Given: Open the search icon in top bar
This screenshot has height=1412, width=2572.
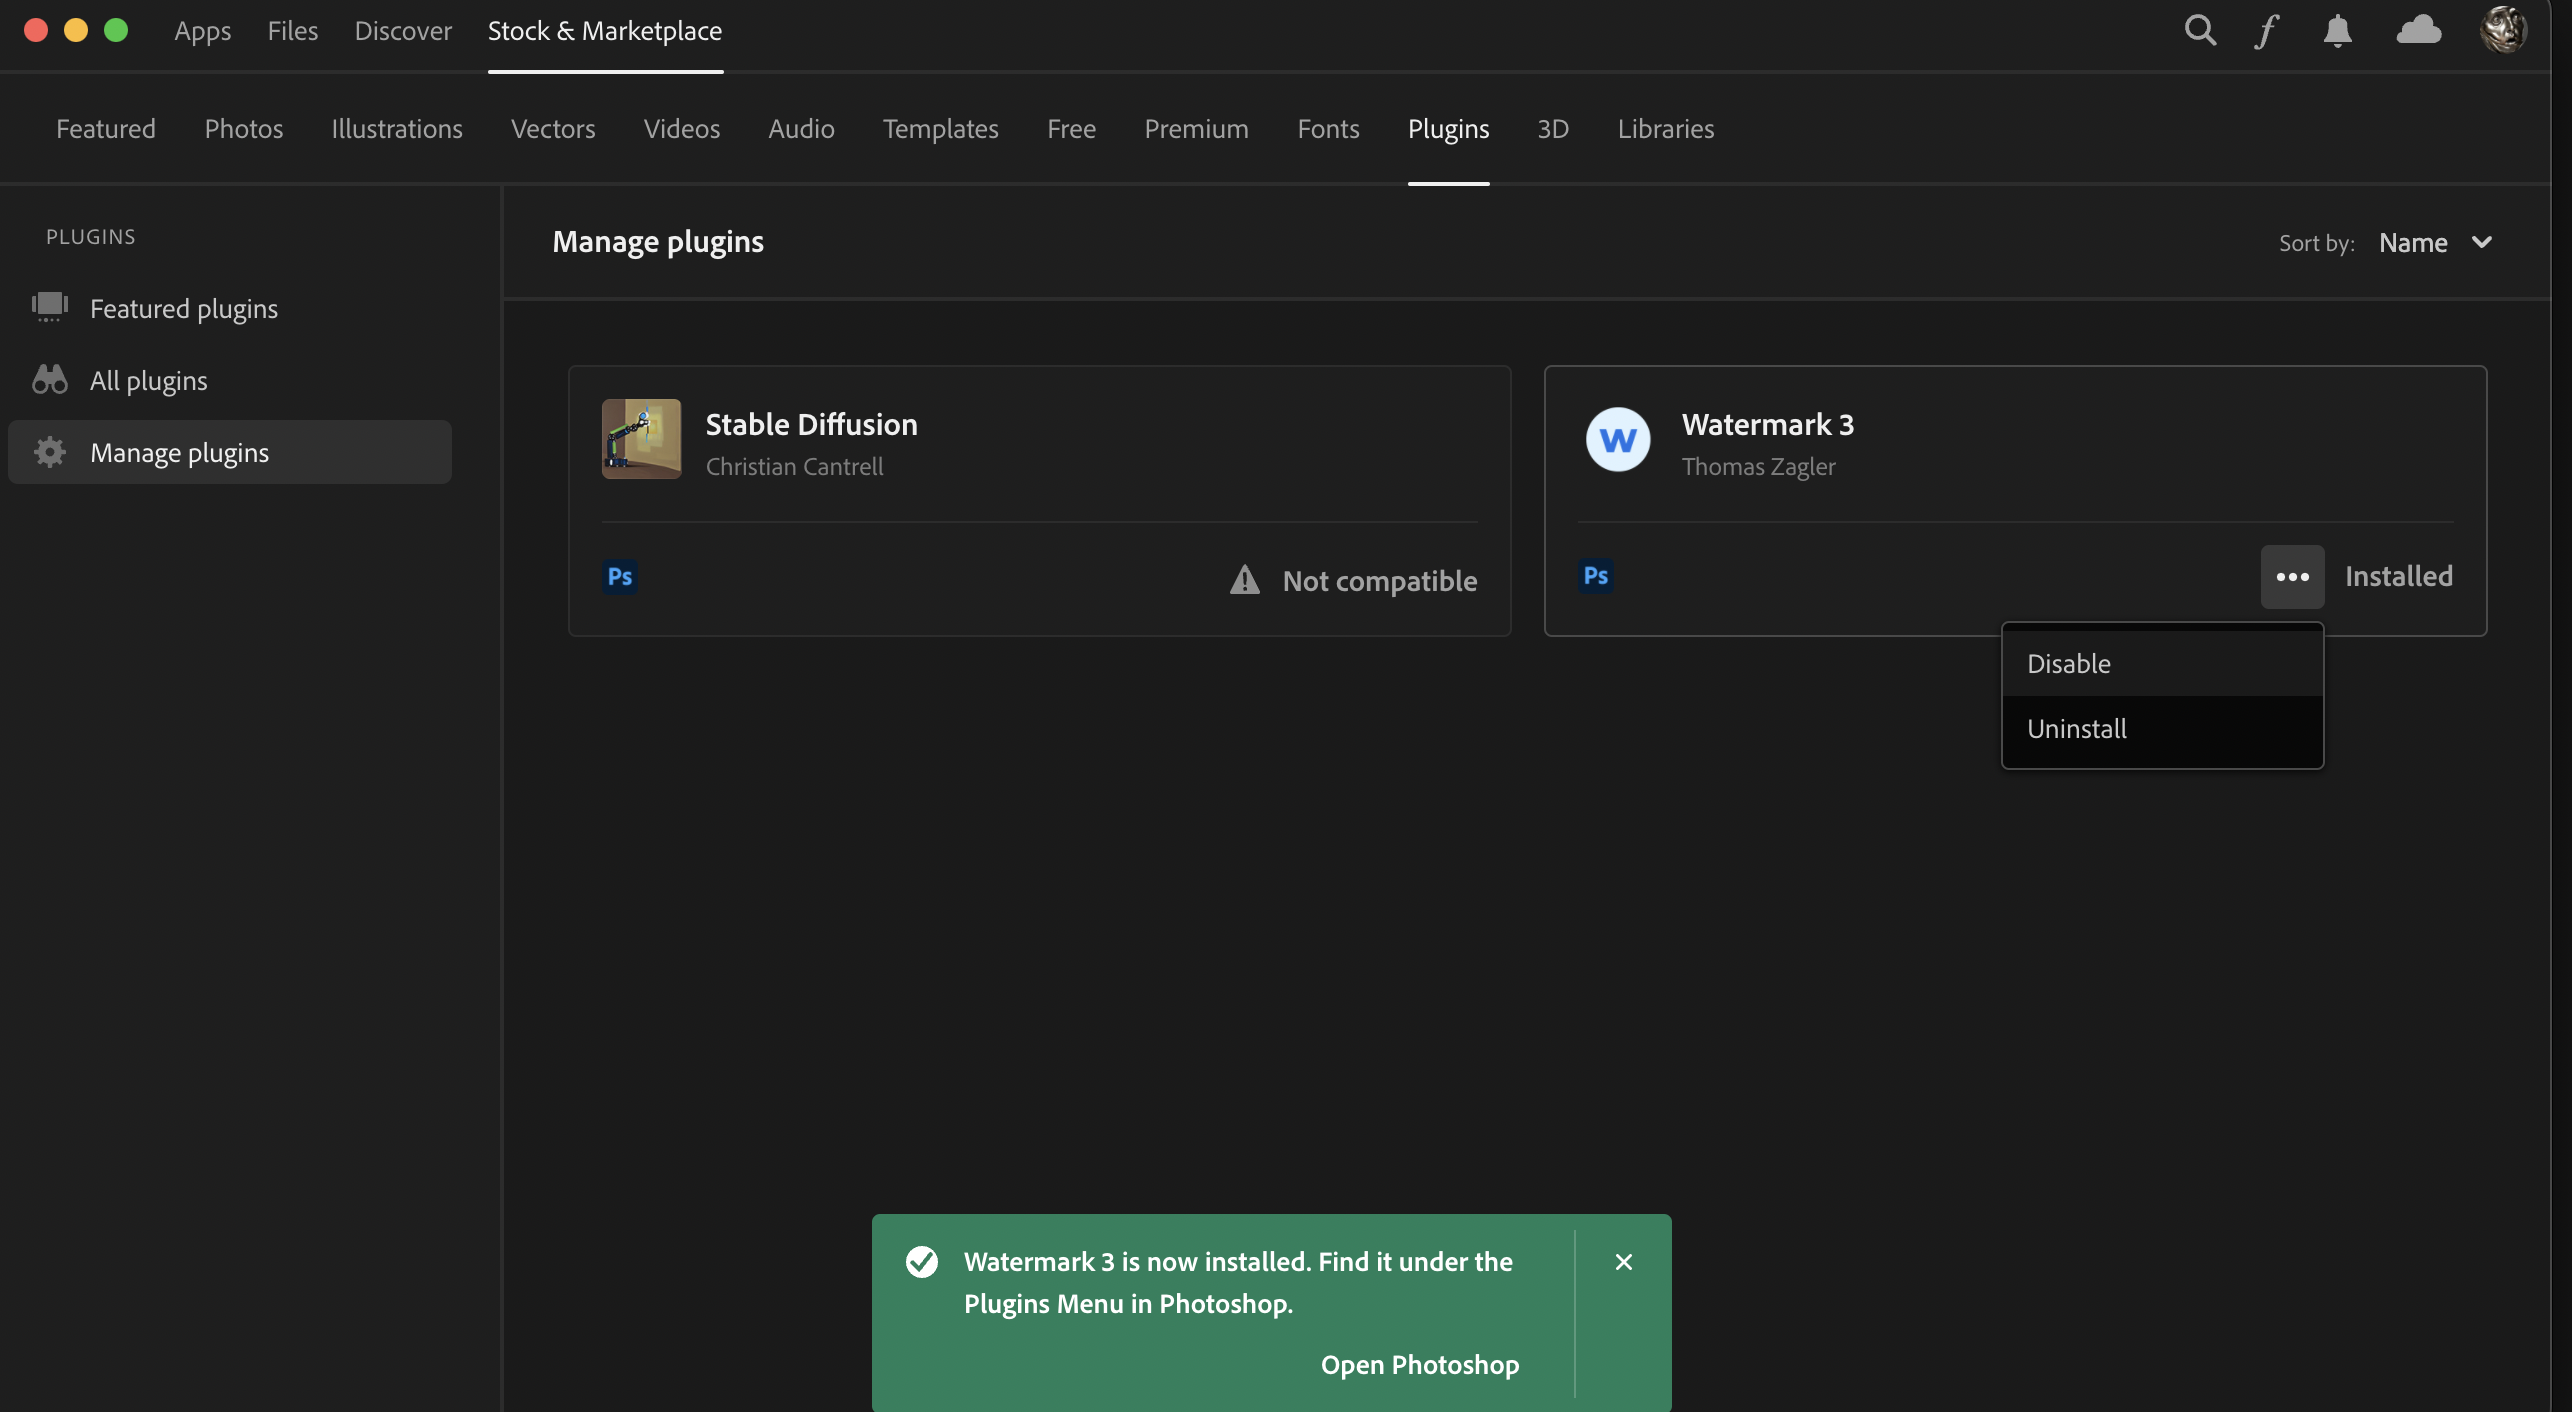Looking at the screenshot, I should click(2199, 30).
